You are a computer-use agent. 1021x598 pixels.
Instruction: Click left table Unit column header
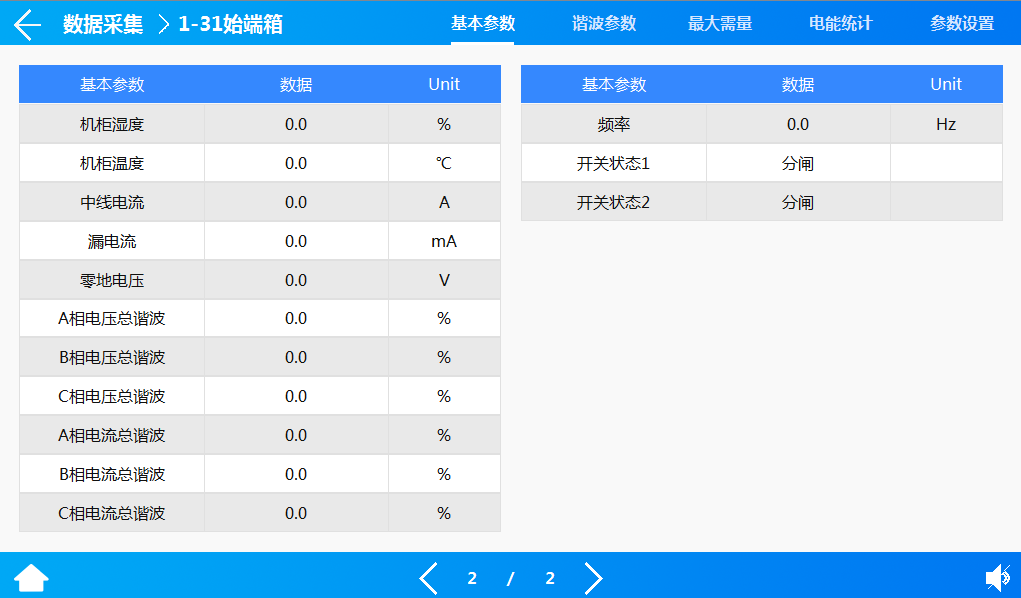pyautogui.click(x=444, y=84)
